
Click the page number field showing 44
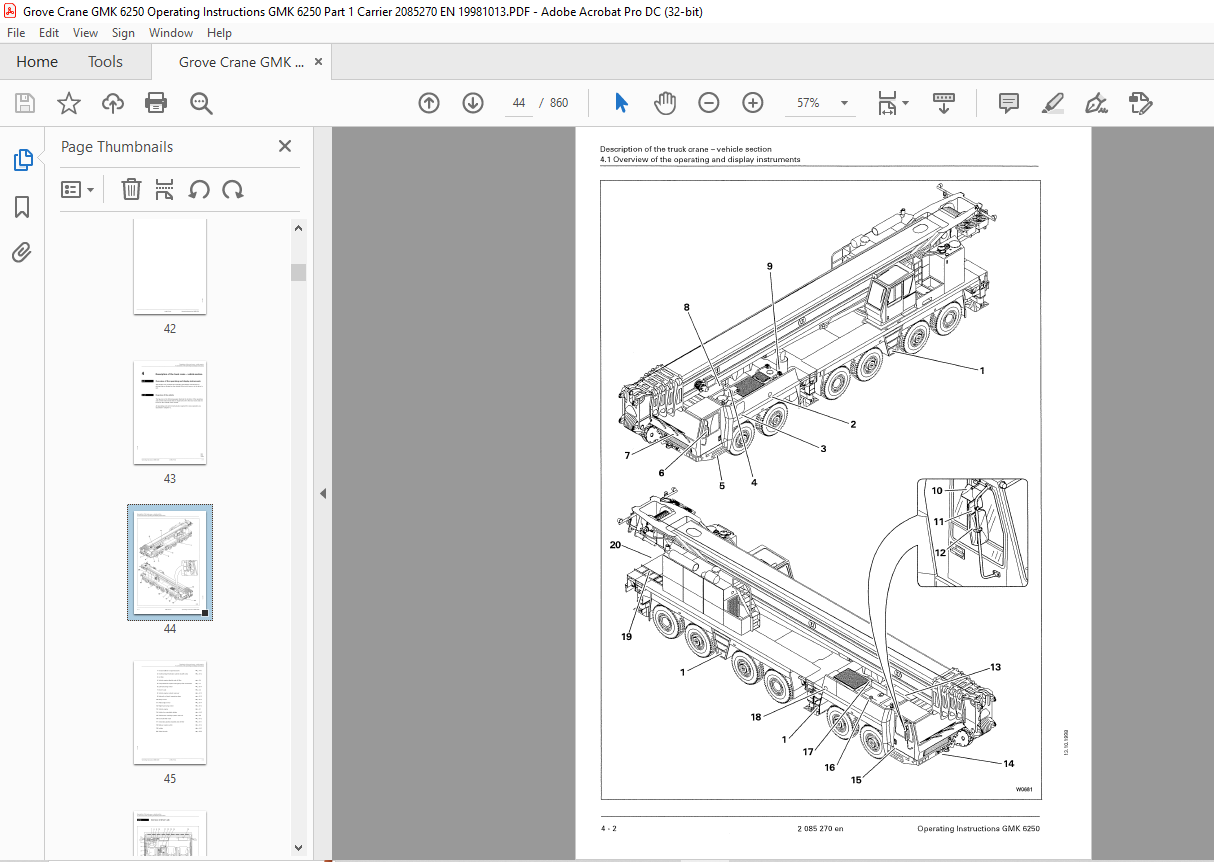click(518, 103)
